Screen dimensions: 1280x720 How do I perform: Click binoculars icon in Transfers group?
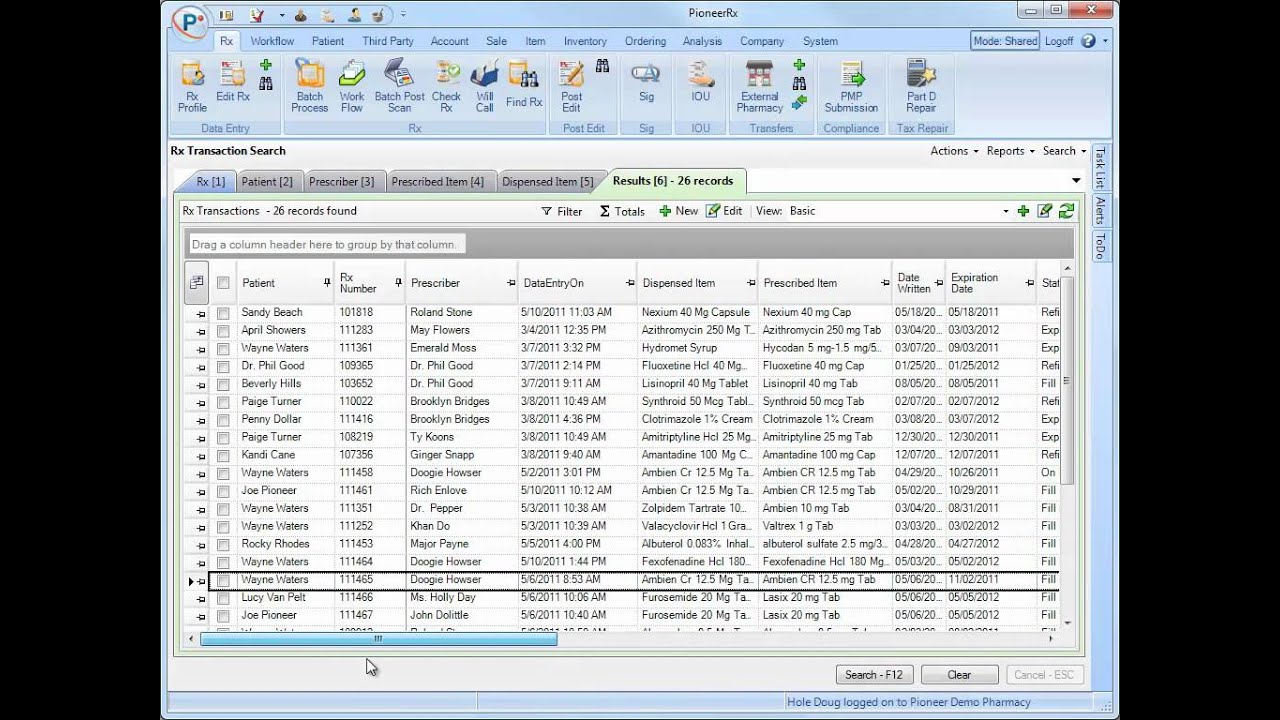click(x=799, y=84)
